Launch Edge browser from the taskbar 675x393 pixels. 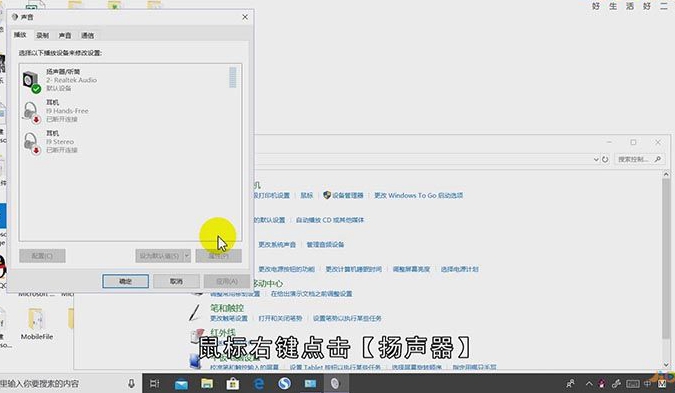(x=259, y=384)
